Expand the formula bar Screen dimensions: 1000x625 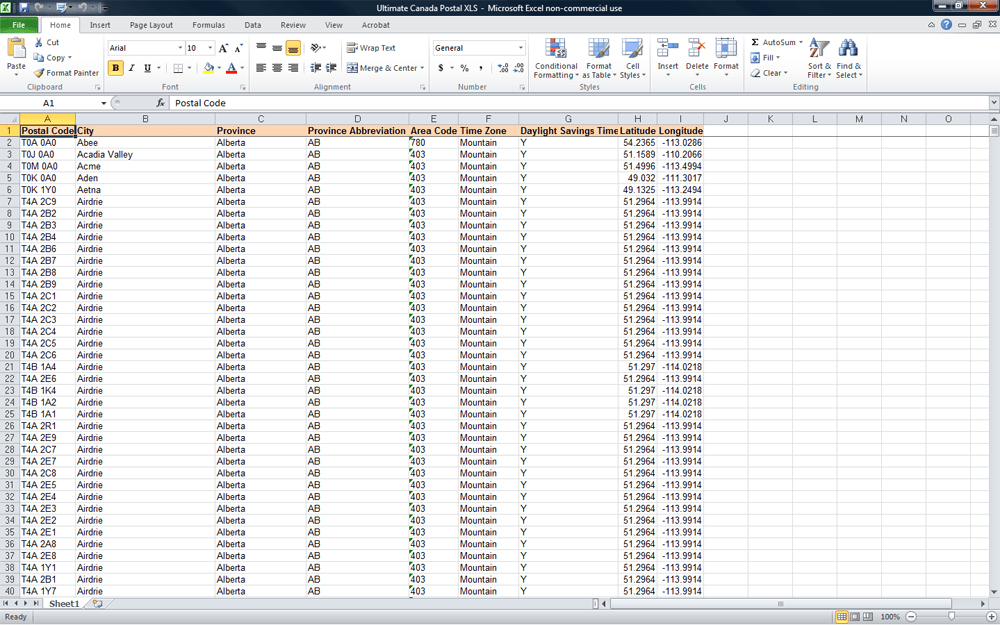pos(994,103)
